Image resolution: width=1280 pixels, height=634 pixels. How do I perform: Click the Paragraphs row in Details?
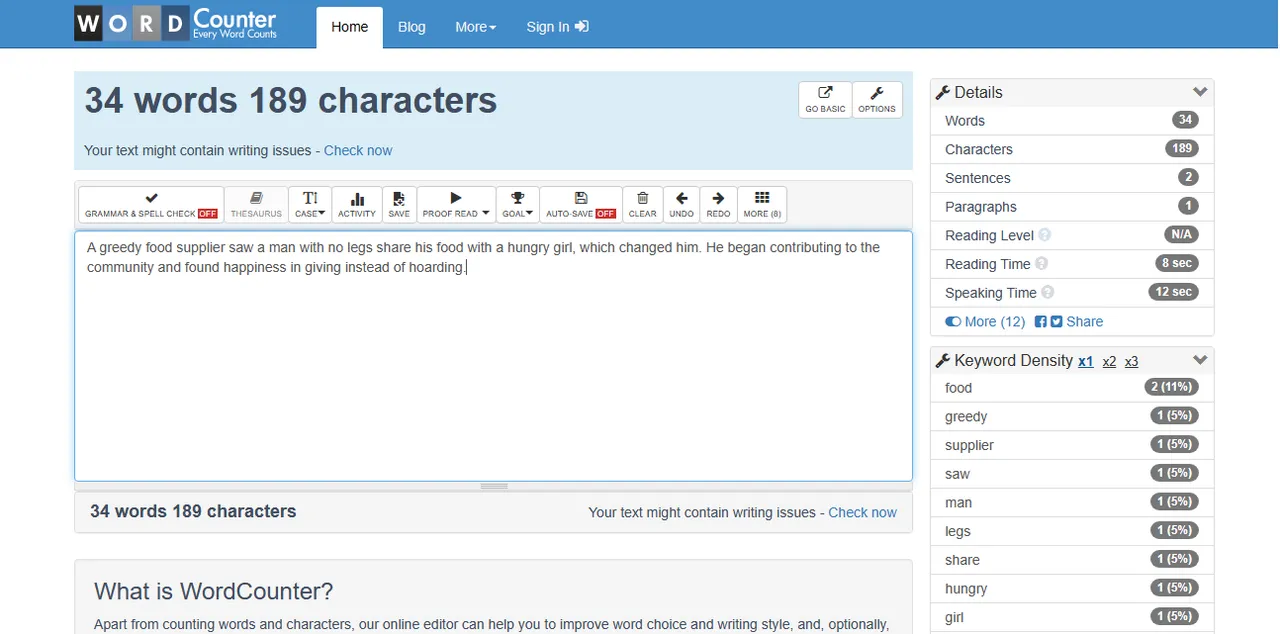pyautogui.click(x=1072, y=207)
